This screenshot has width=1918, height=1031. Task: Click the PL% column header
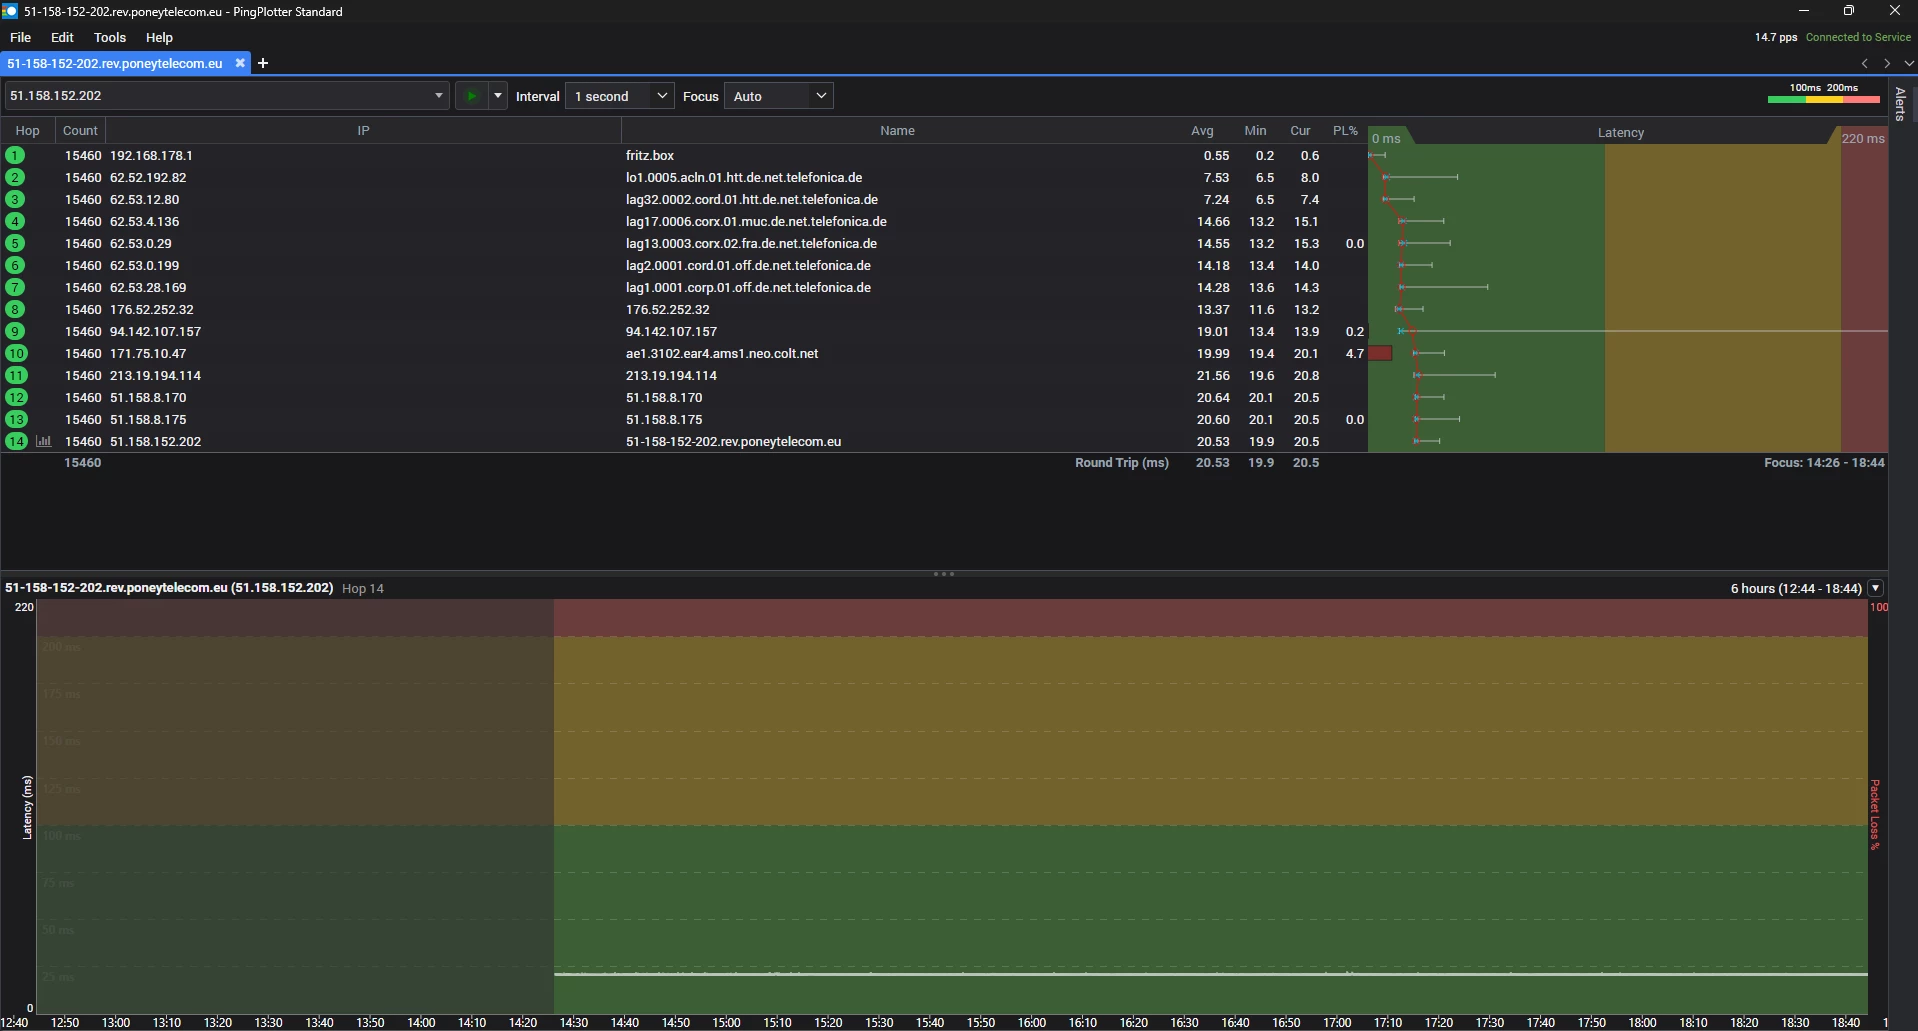point(1345,131)
